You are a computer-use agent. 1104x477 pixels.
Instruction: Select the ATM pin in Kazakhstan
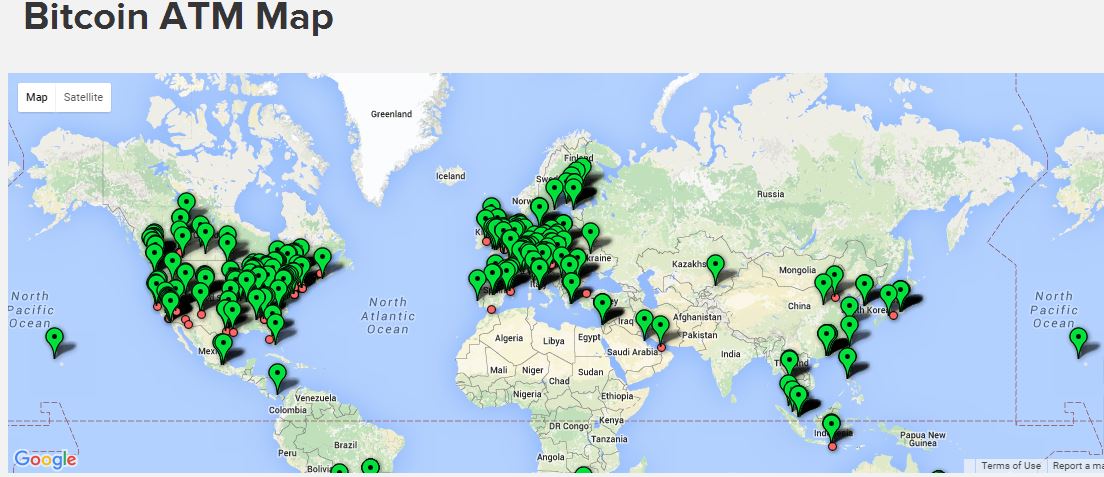[x=715, y=269]
